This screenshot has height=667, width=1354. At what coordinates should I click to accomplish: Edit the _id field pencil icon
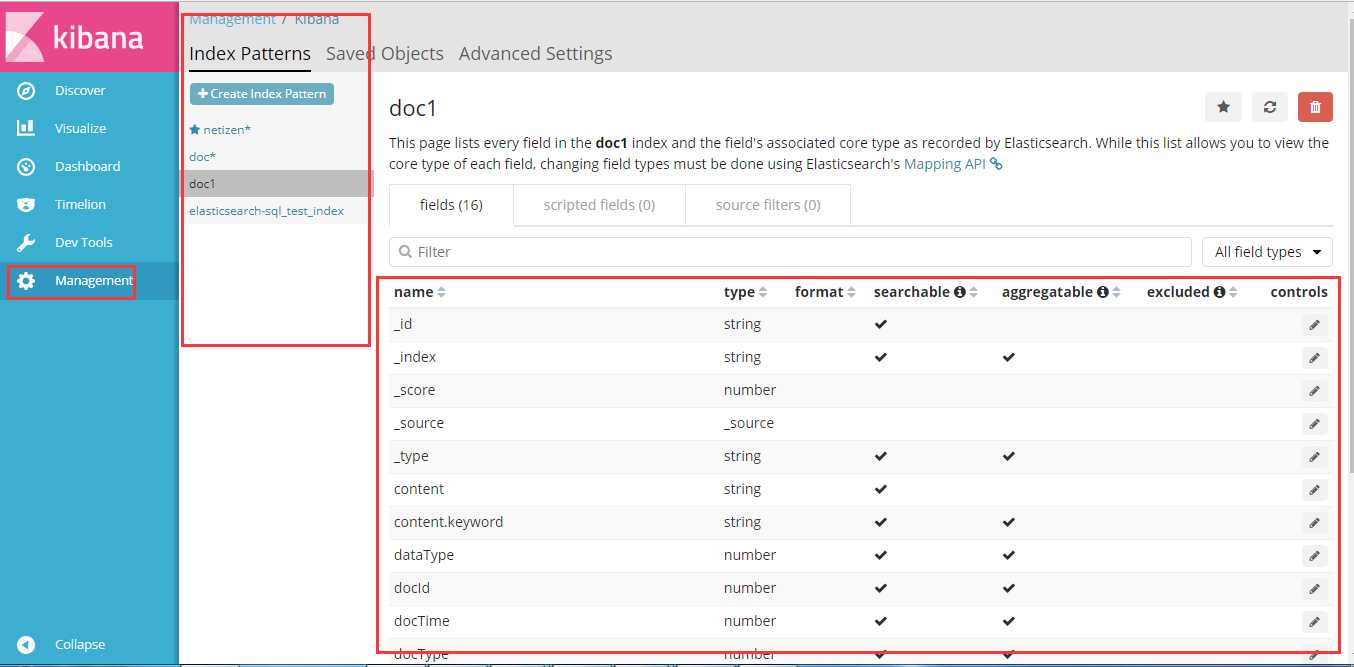click(x=1315, y=324)
